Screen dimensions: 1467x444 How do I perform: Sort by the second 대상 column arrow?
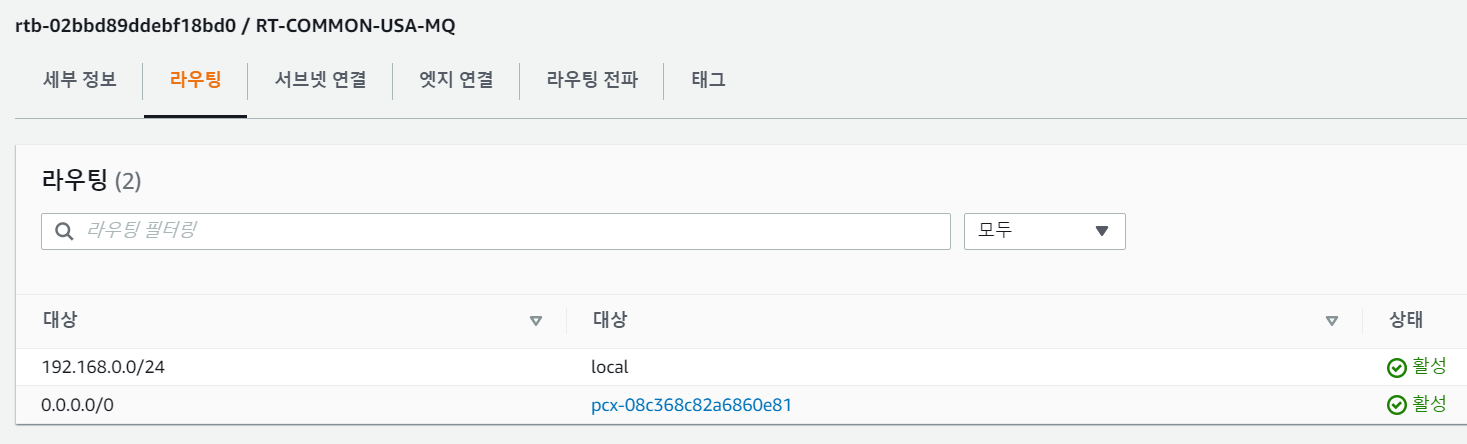1331,321
